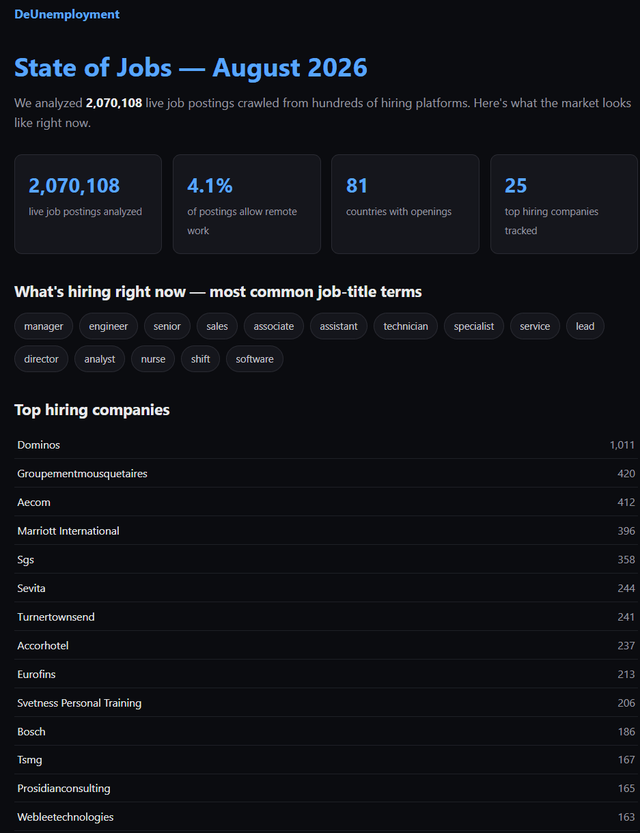Select the Groupementmousquetaires row
Screen dimensions: 640x833
click(x=326, y=474)
